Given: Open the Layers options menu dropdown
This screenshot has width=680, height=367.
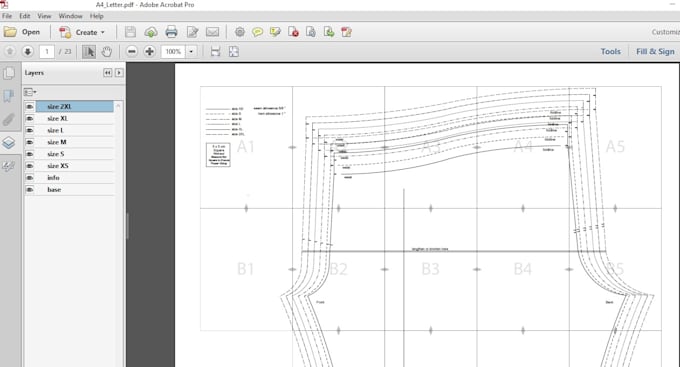Looking at the screenshot, I should pos(30,92).
